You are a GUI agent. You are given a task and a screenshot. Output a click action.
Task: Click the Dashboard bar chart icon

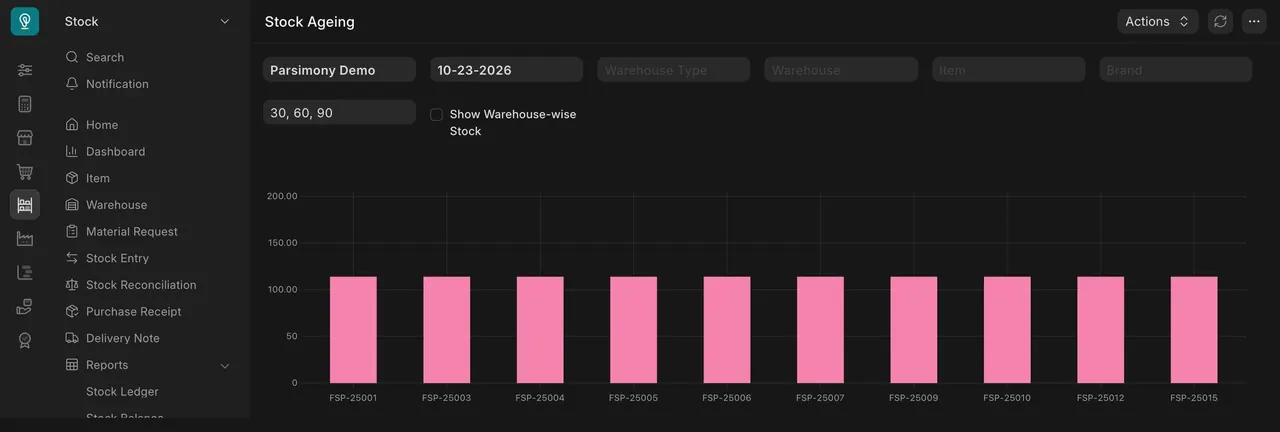(x=72, y=151)
